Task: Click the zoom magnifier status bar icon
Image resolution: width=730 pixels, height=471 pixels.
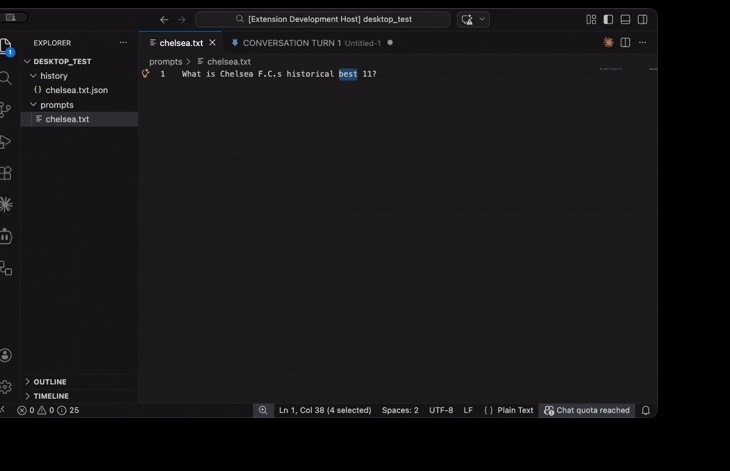Action: click(x=263, y=410)
